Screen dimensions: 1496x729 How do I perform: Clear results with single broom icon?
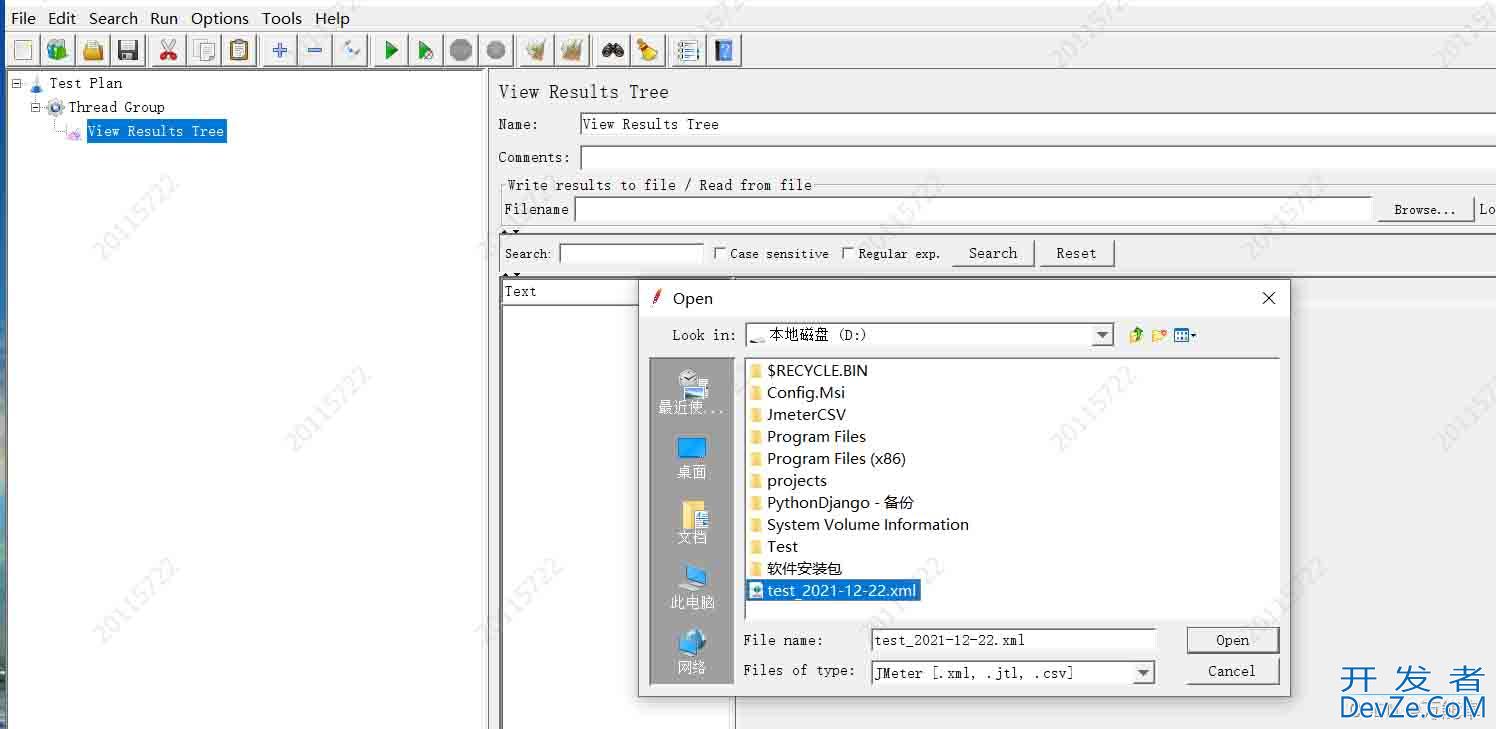(537, 50)
